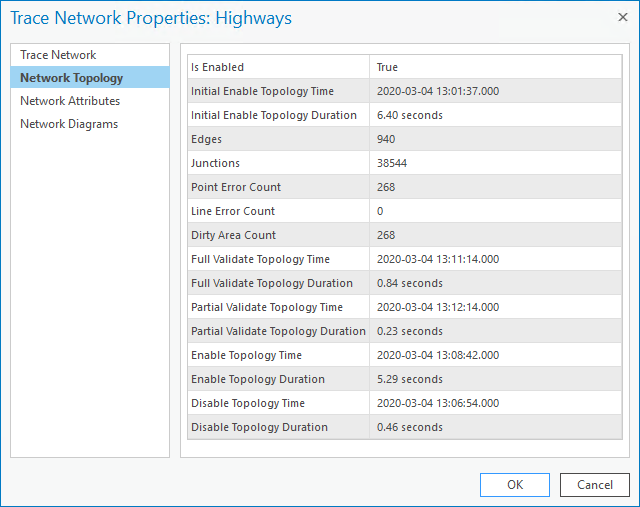Select the Full Validate Topology Time value
The width and height of the screenshot is (640, 507).
(437, 259)
